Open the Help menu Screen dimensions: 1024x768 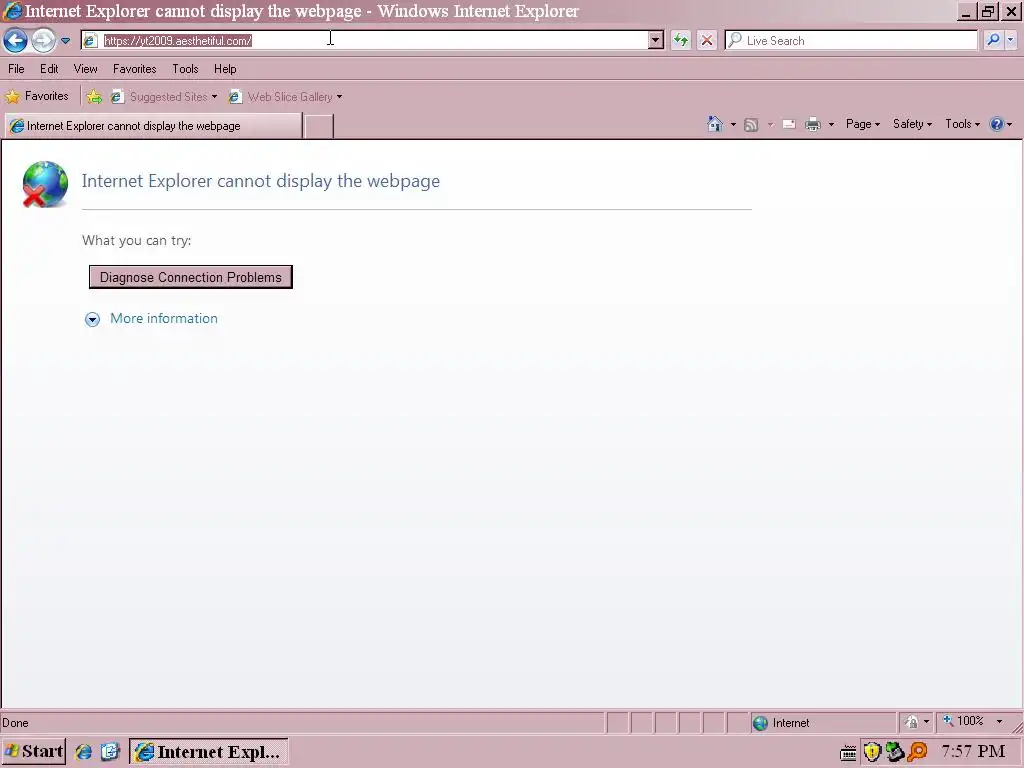225,69
